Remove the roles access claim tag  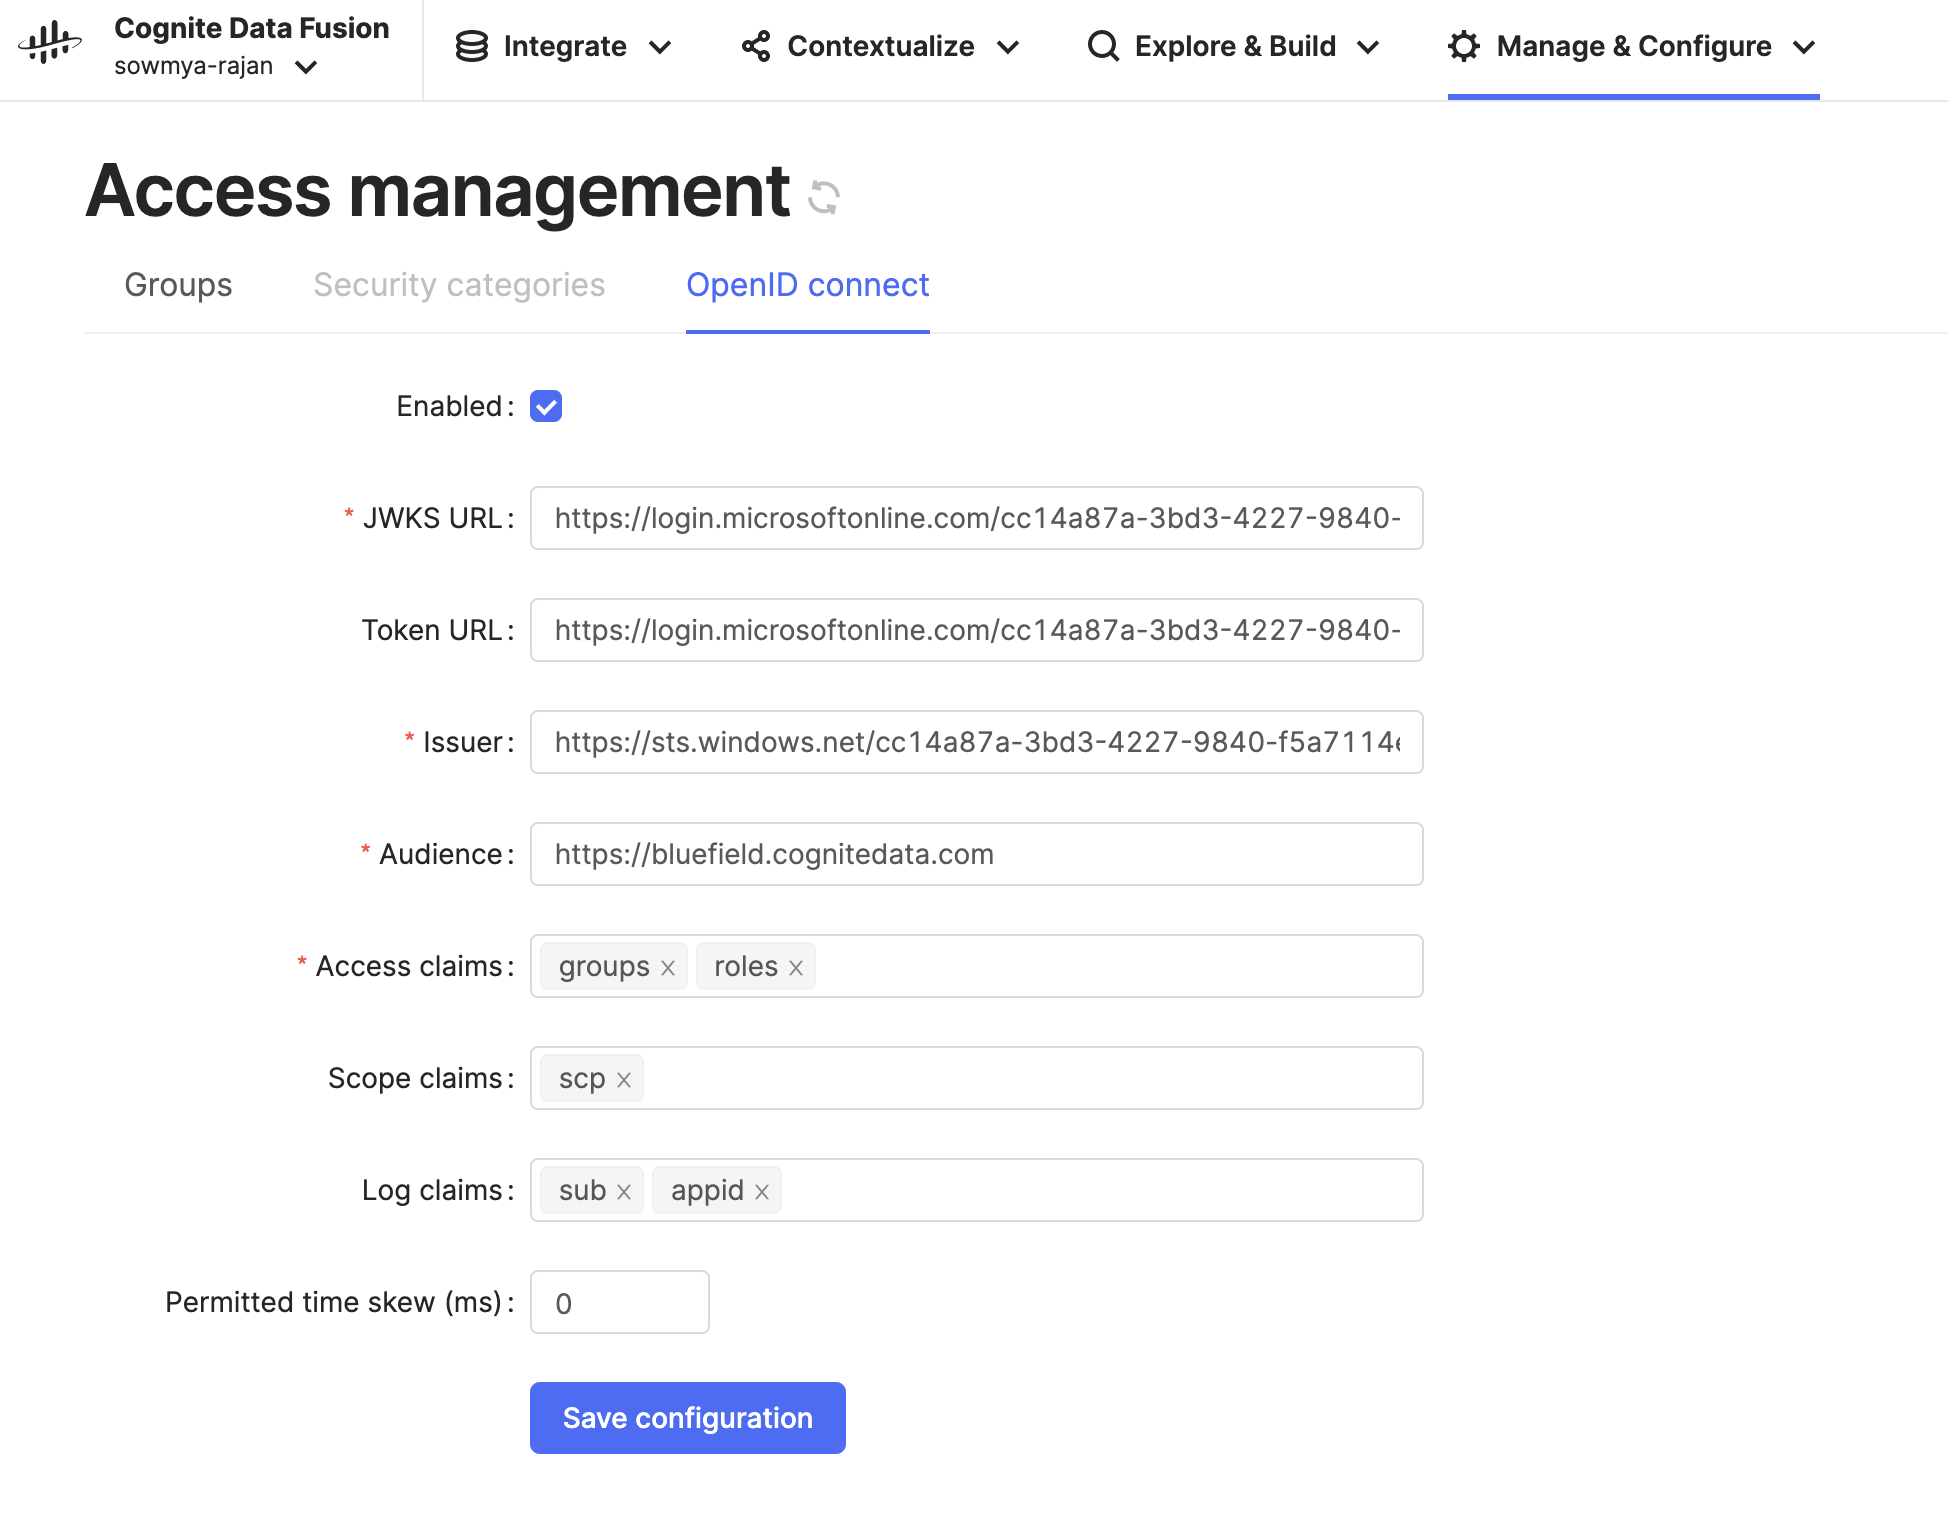point(796,968)
